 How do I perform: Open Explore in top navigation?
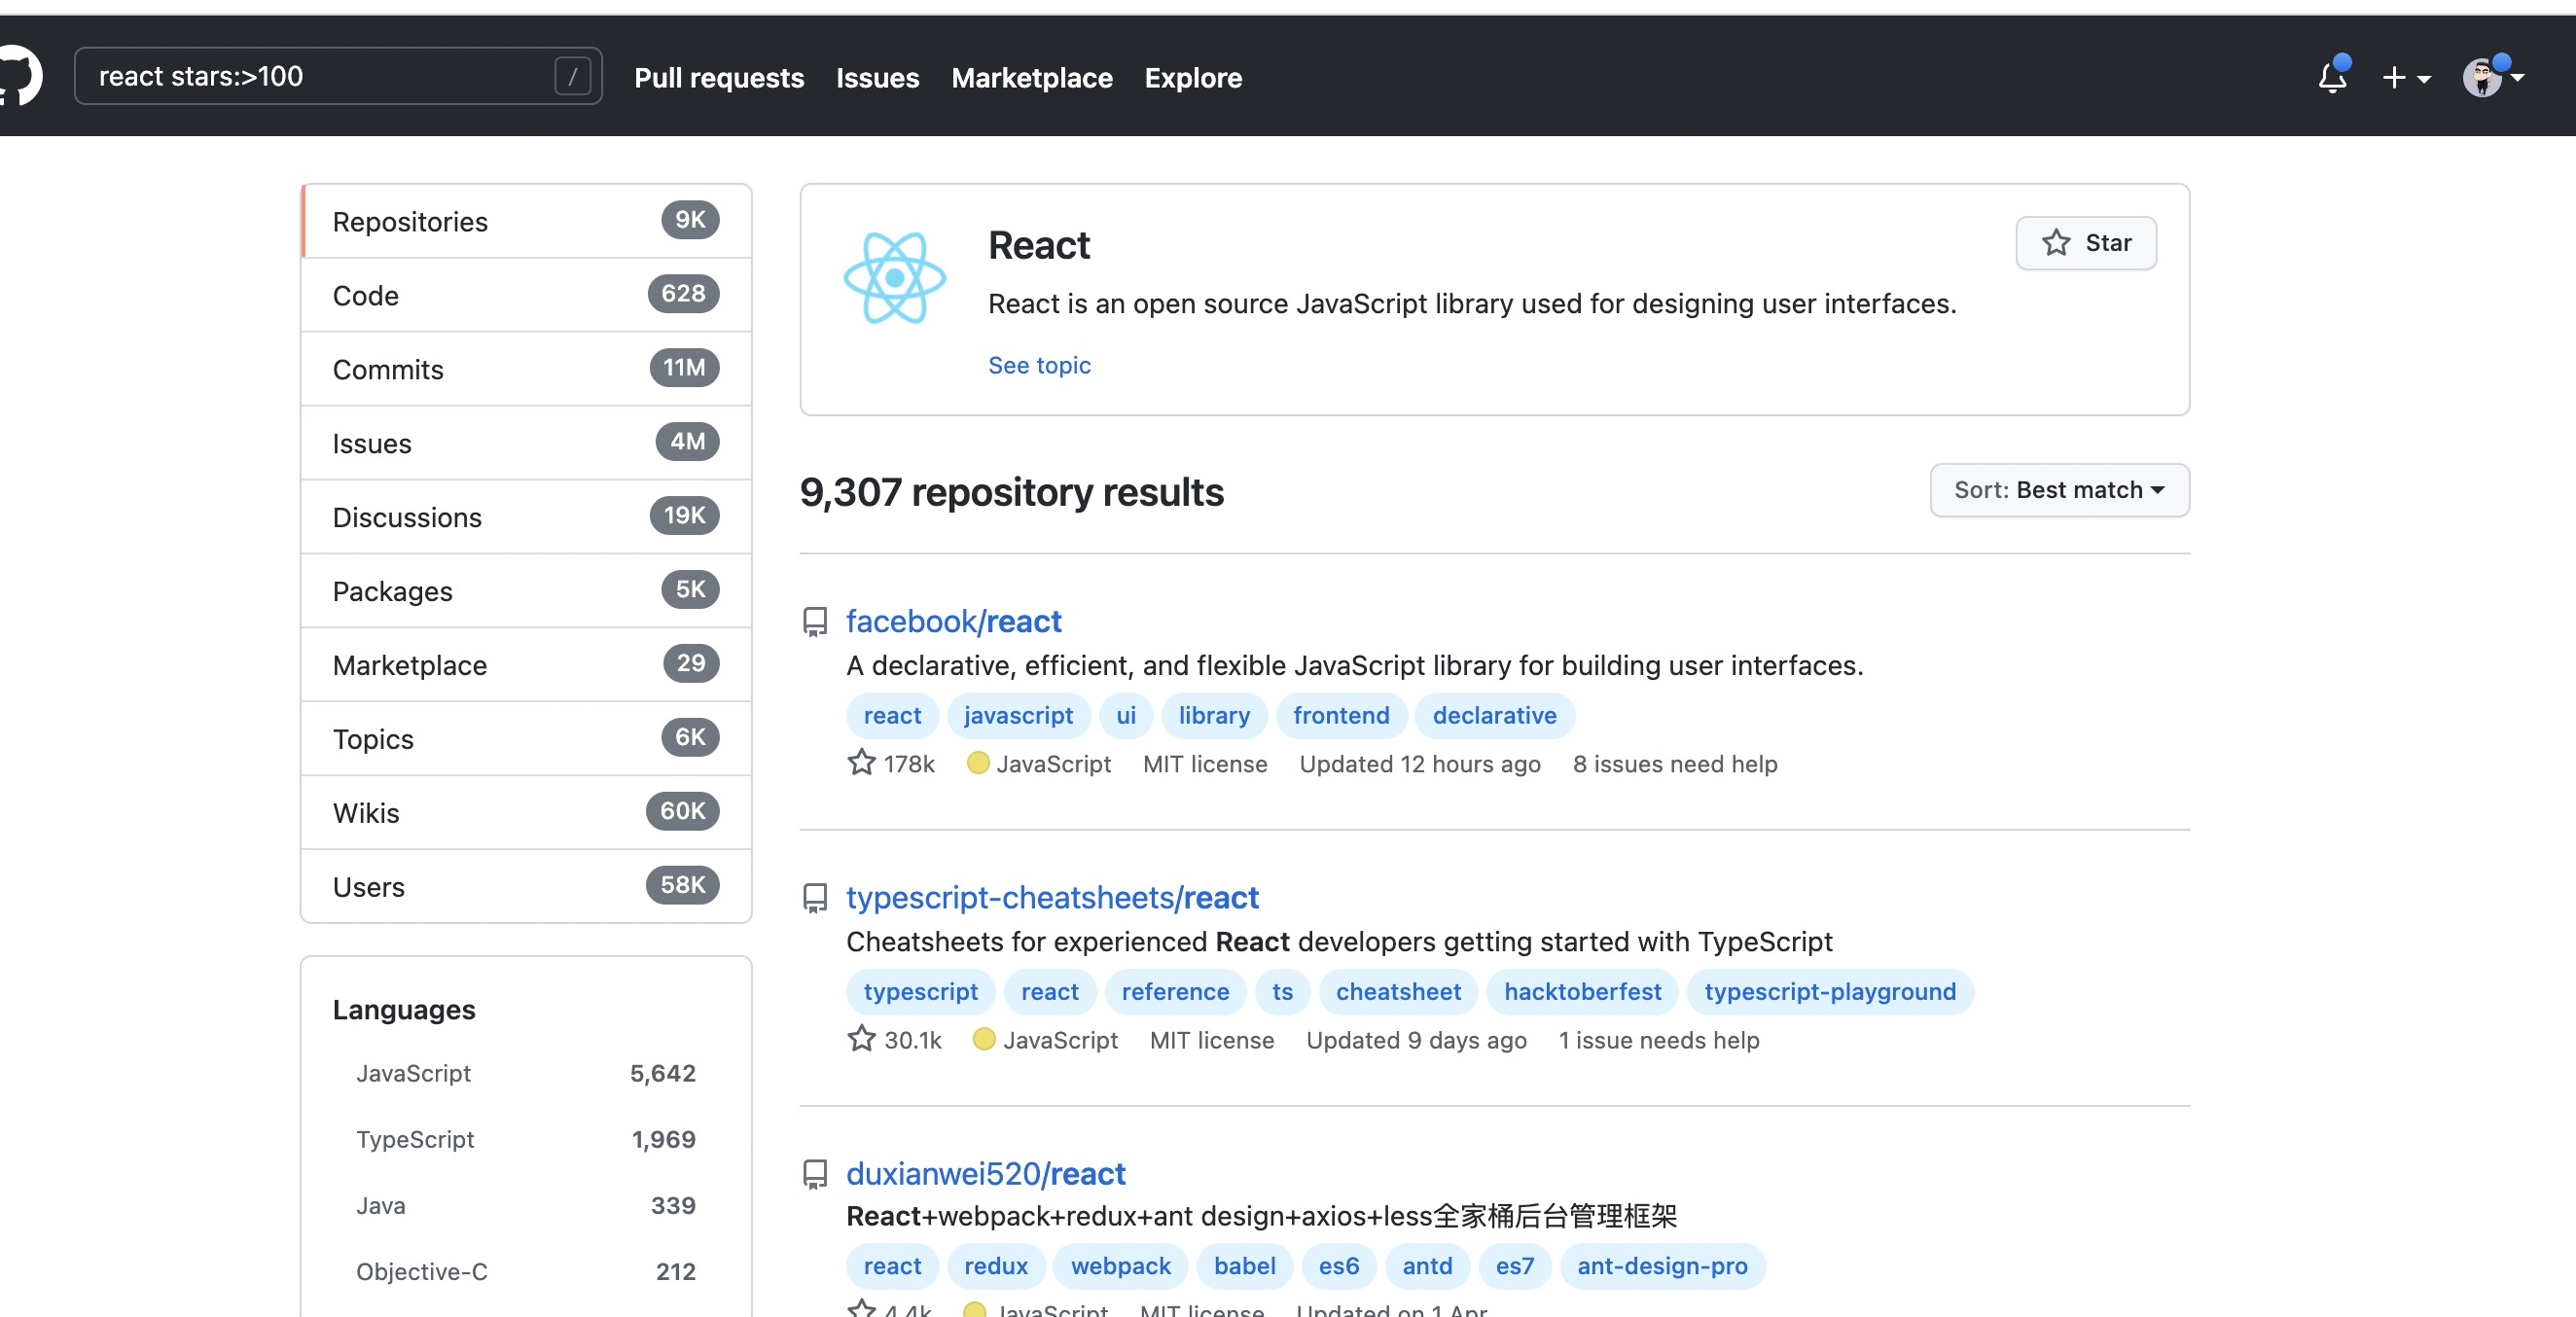(x=1193, y=78)
